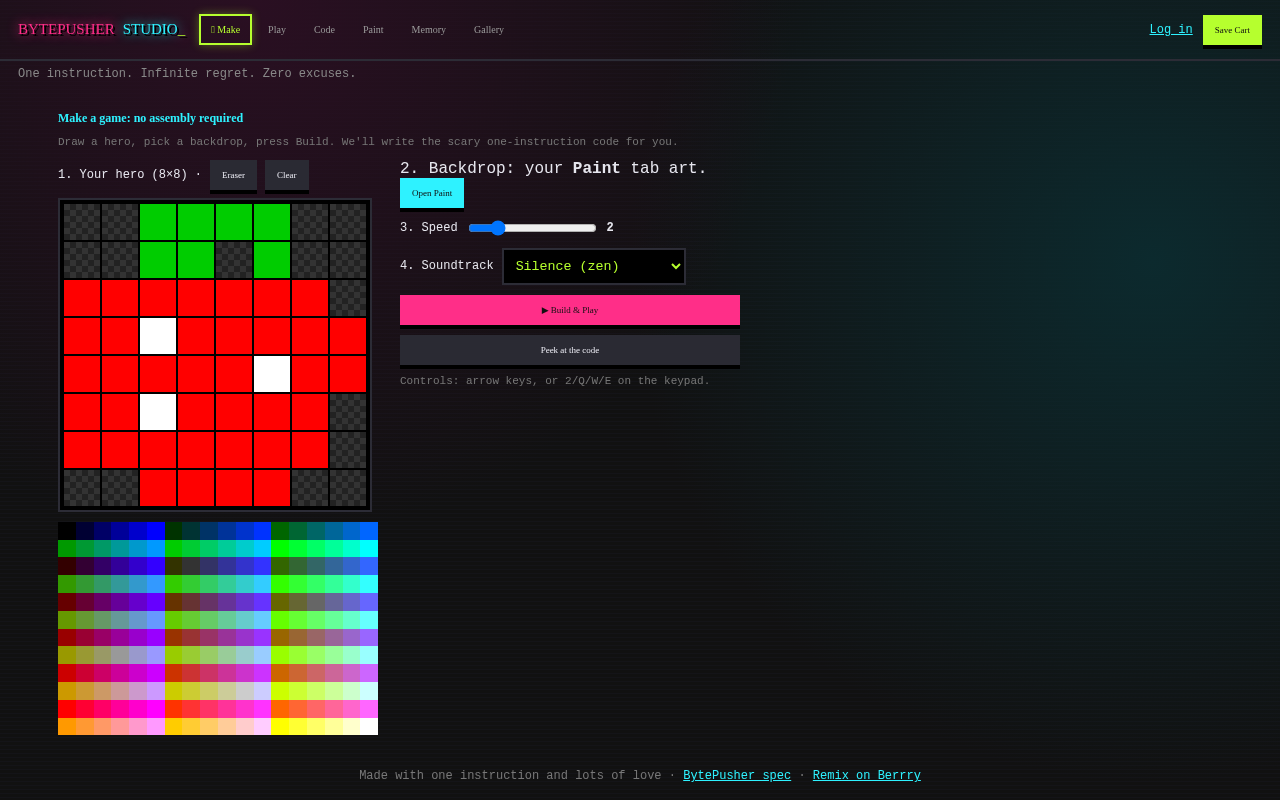Click the speed value "2"

click(x=610, y=228)
